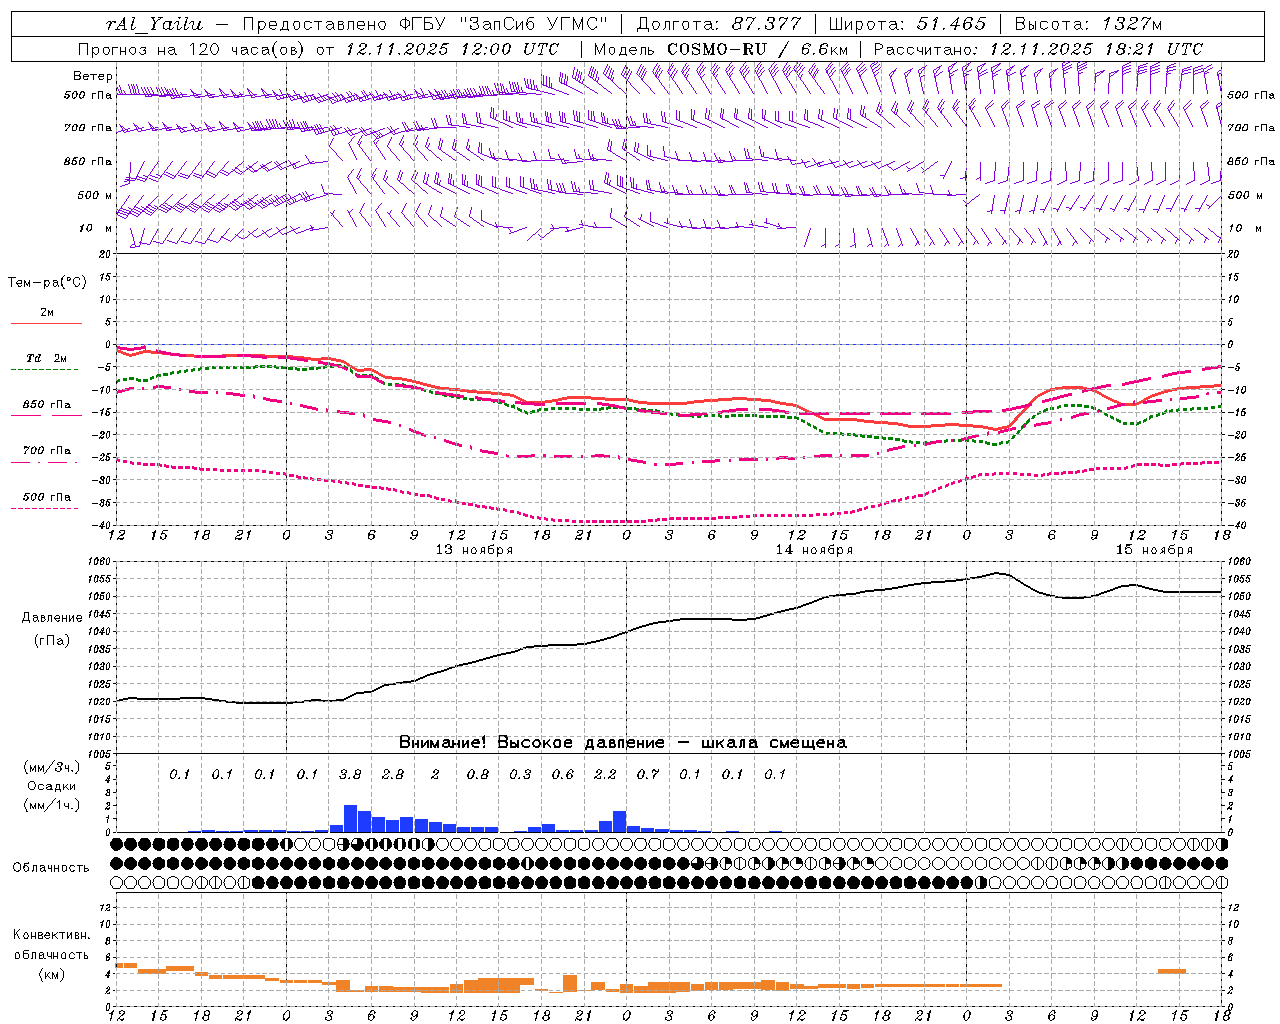Image resolution: width=1280 pixels, height=1024 pixels.
Task: Click the model label COSMO-RU / 6.6км
Action: [757, 49]
